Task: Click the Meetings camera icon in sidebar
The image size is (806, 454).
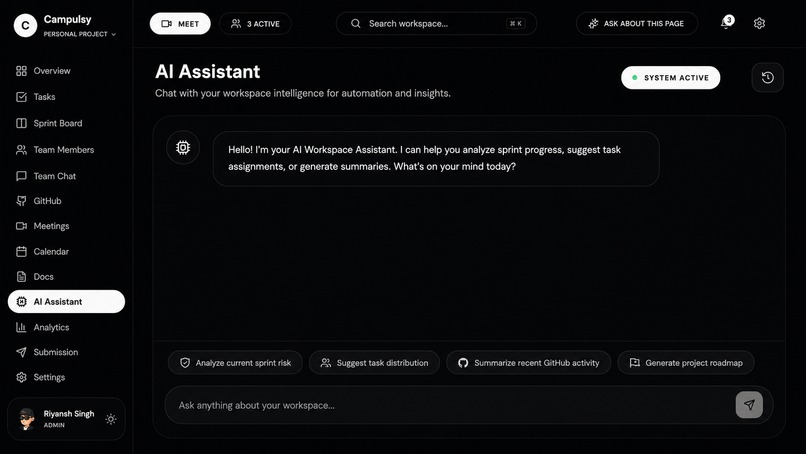Action: coord(21,226)
